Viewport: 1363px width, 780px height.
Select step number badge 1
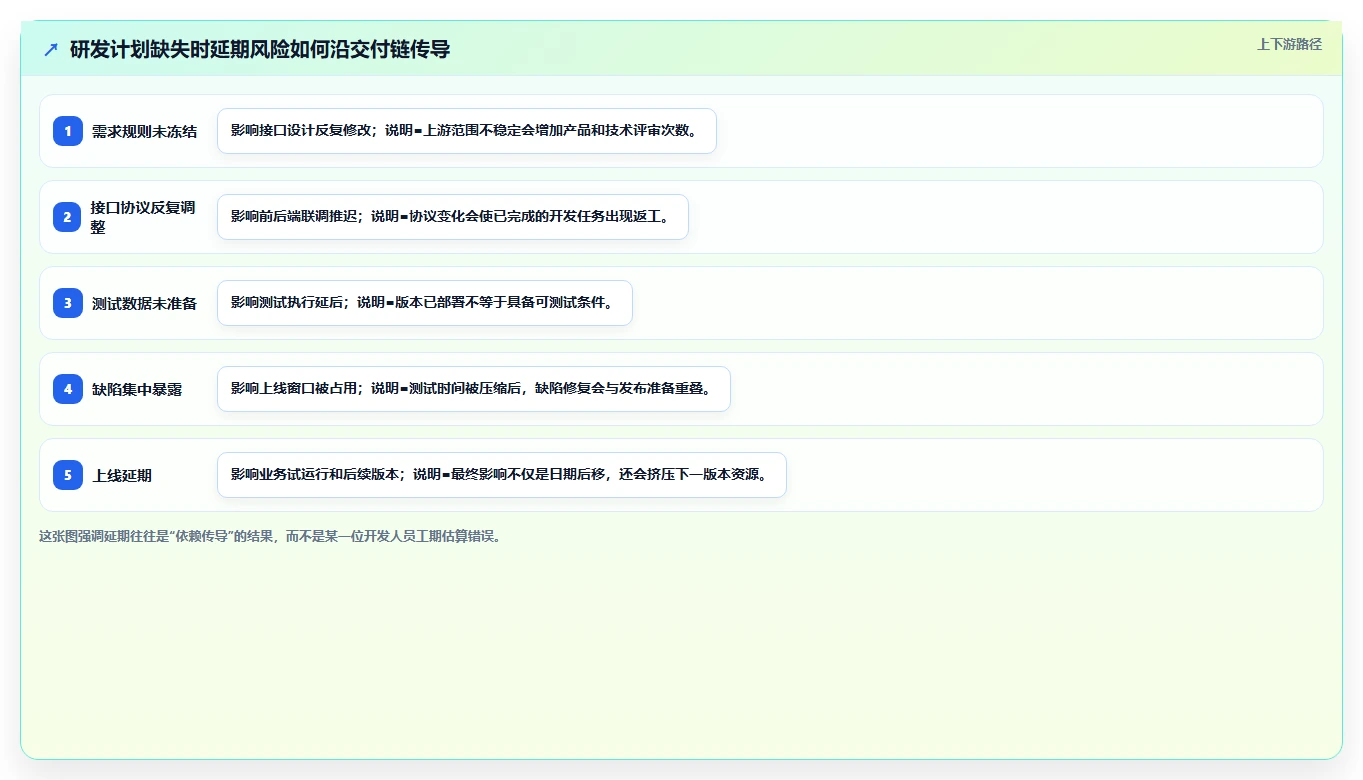[68, 131]
